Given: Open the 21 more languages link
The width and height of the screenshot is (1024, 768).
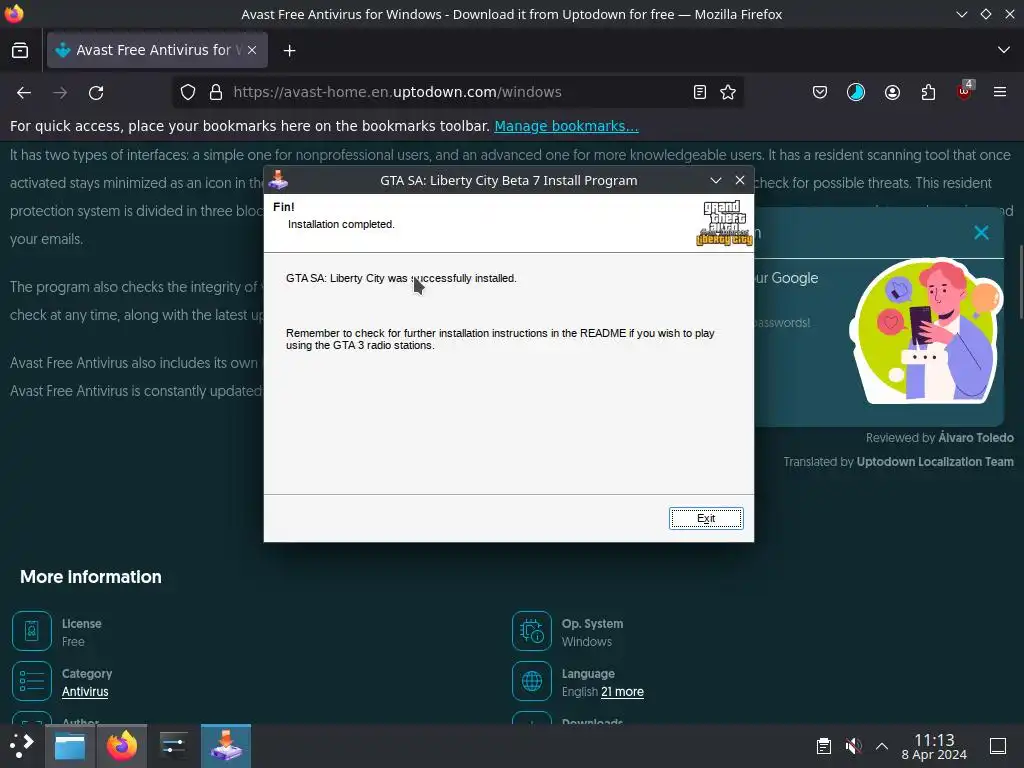Looking at the screenshot, I should (622, 692).
